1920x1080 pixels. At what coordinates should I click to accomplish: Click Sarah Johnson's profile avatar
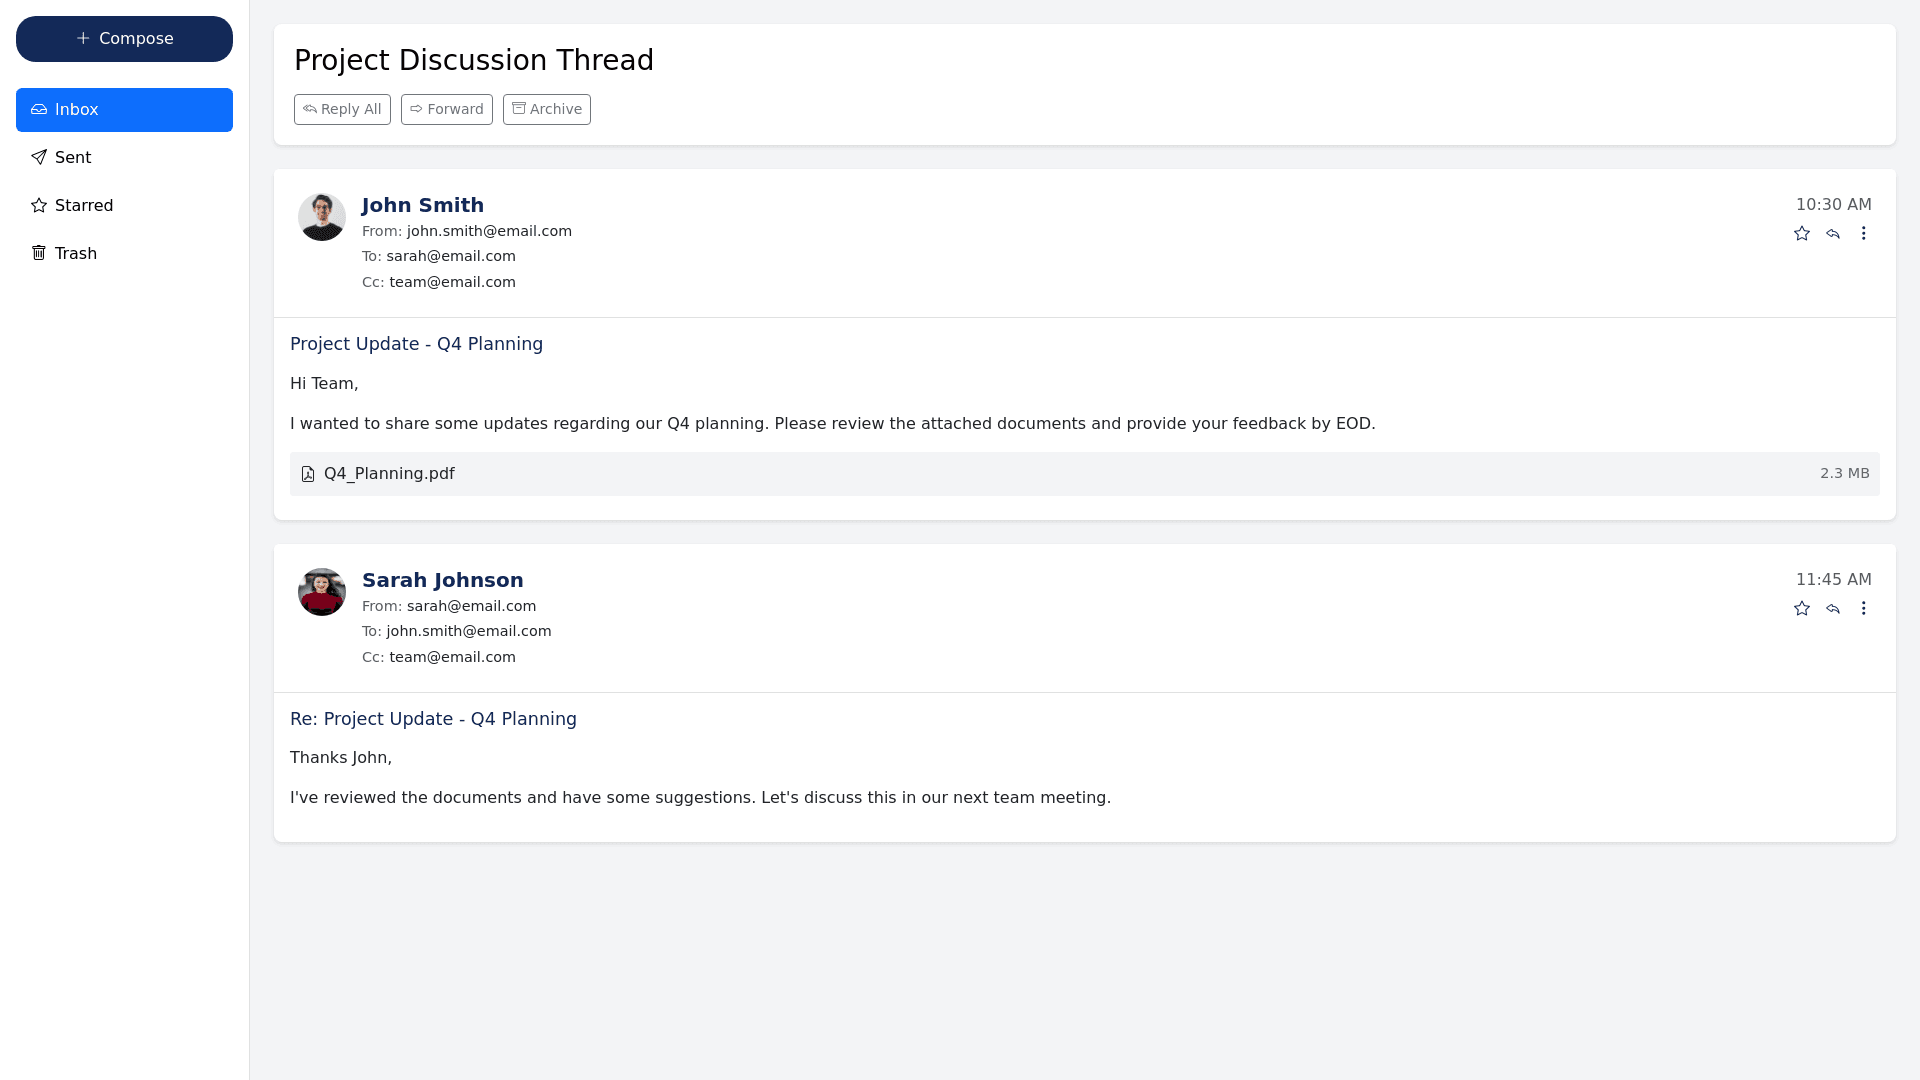[x=322, y=592]
